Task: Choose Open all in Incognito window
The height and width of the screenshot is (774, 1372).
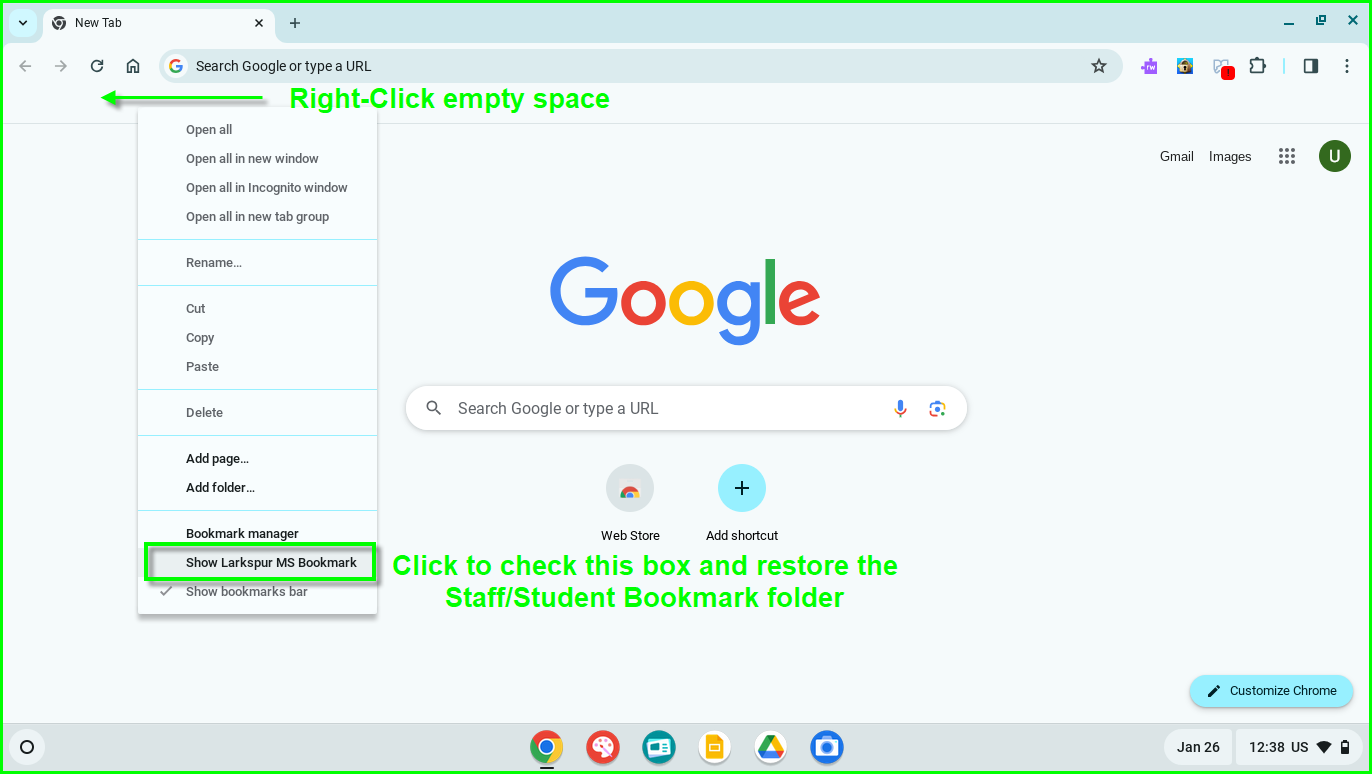Action: [x=266, y=187]
